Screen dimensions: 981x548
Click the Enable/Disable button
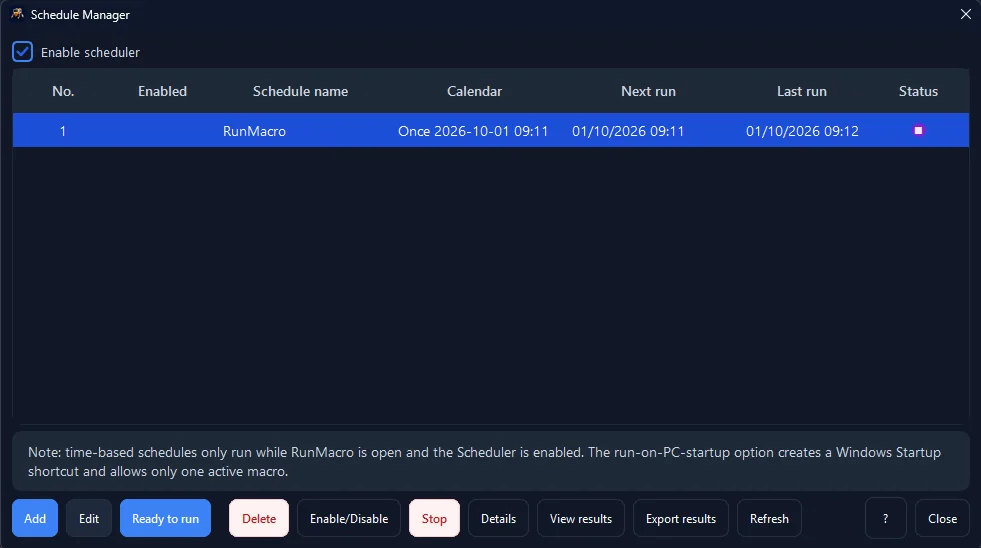(x=349, y=519)
